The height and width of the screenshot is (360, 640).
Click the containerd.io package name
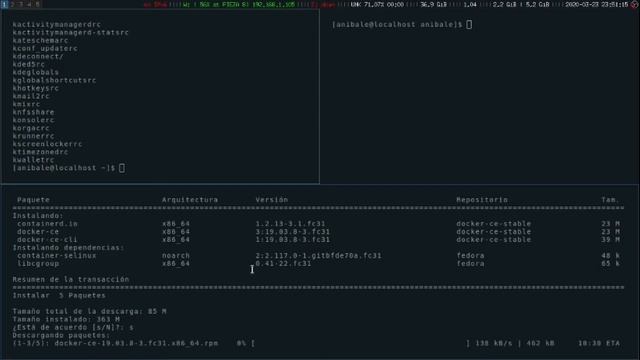point(47,224)
